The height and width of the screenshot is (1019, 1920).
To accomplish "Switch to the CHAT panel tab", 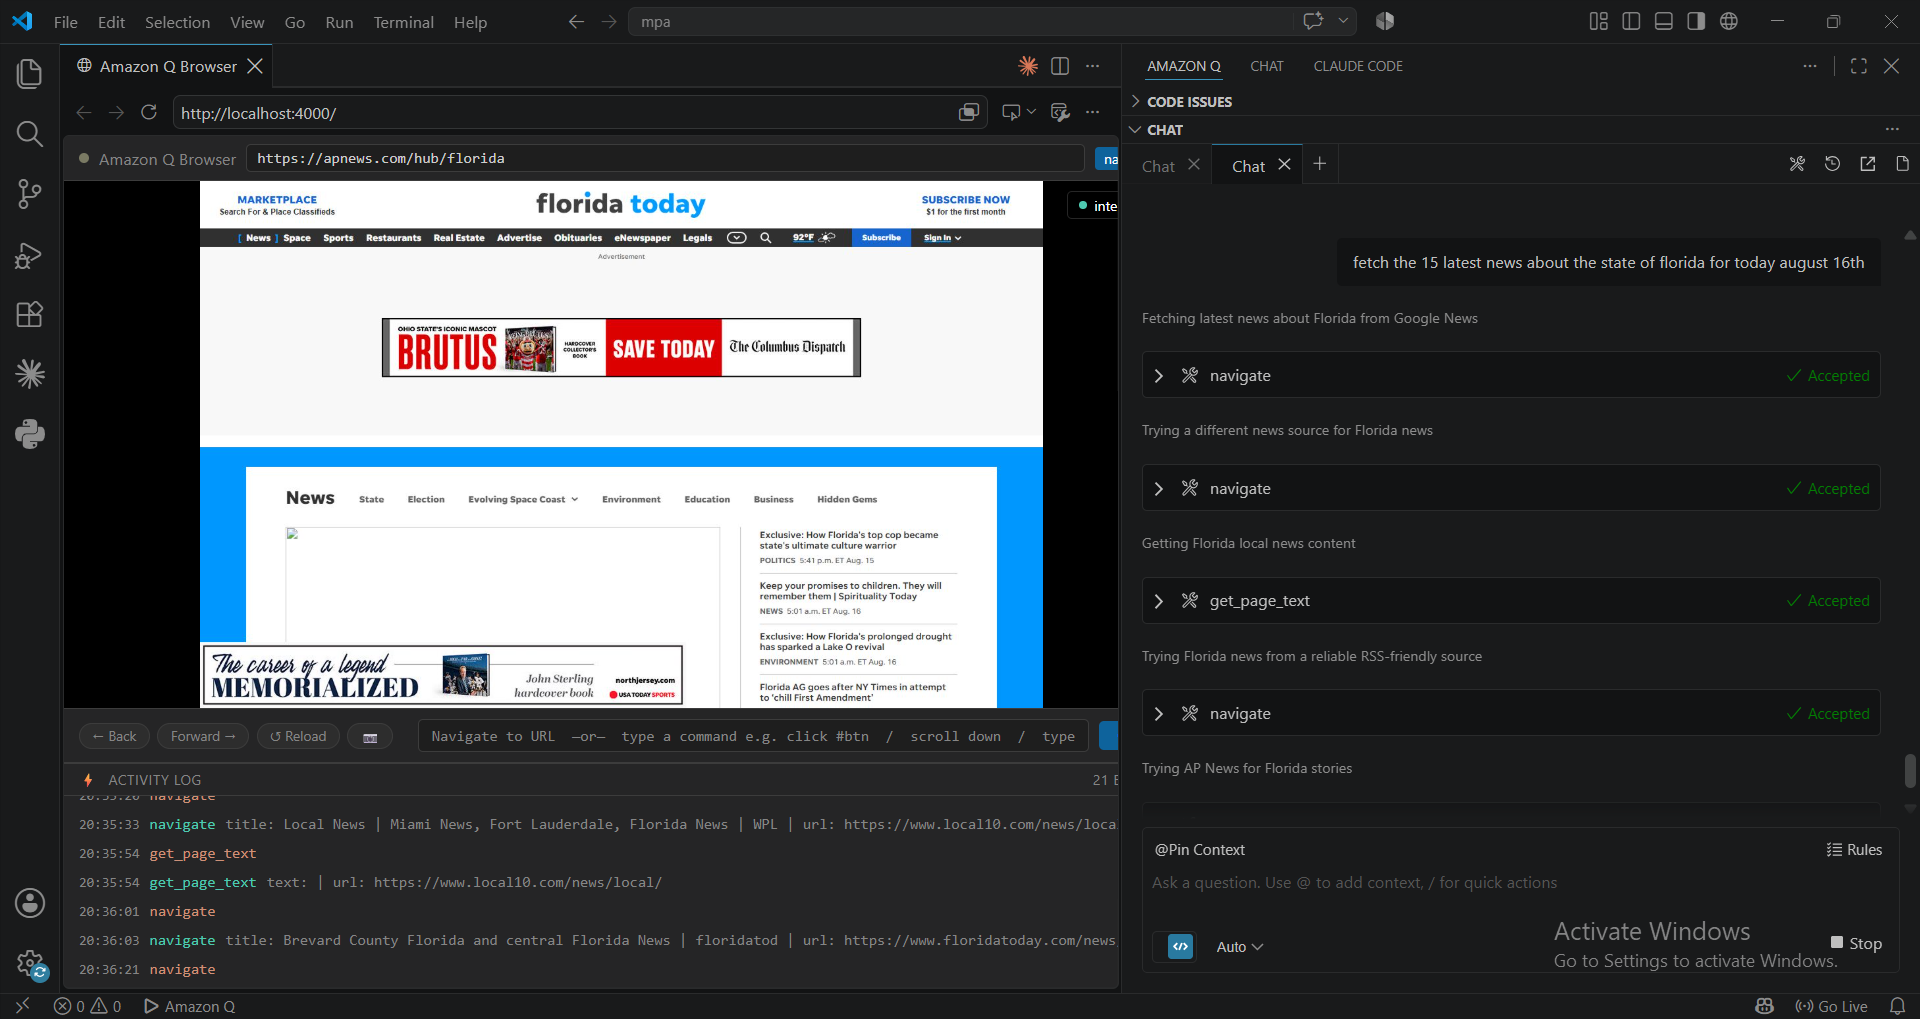I will tap(1266, 66).
